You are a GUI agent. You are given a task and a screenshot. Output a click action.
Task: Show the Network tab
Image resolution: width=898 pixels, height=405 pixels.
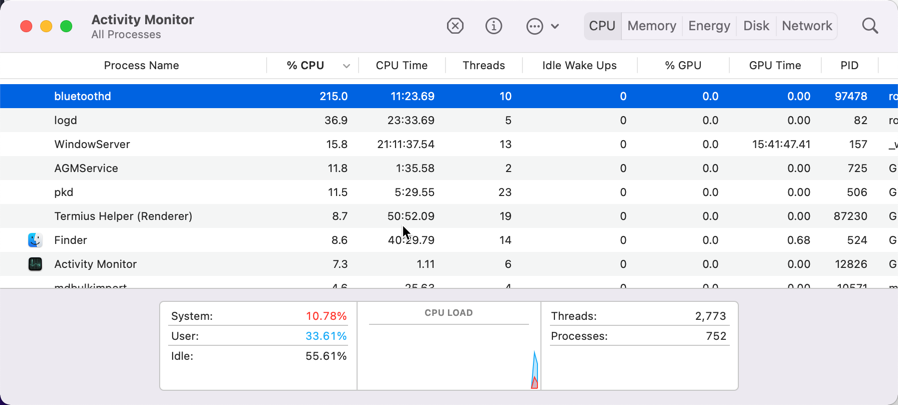coord(807,26)
